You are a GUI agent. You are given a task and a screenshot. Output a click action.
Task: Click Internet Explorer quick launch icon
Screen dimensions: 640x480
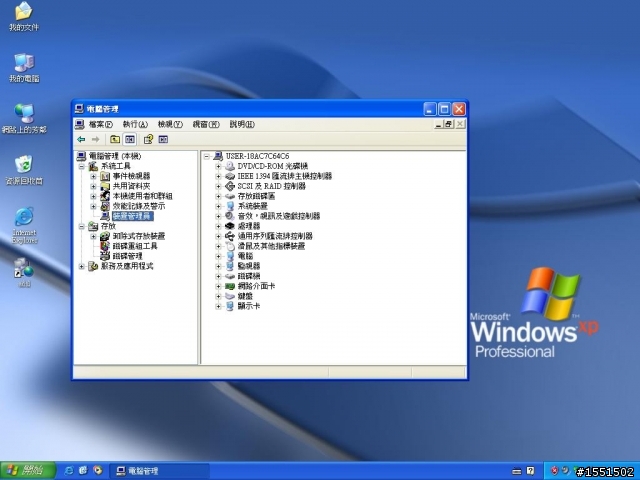[x=69, y=471]
